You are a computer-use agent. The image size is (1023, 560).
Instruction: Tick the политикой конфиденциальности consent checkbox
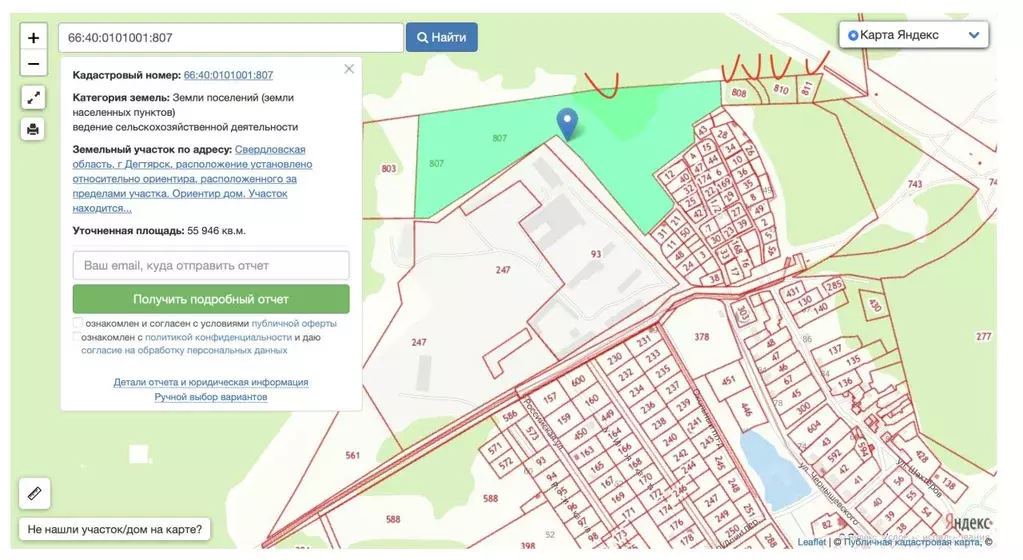point(78,337)
